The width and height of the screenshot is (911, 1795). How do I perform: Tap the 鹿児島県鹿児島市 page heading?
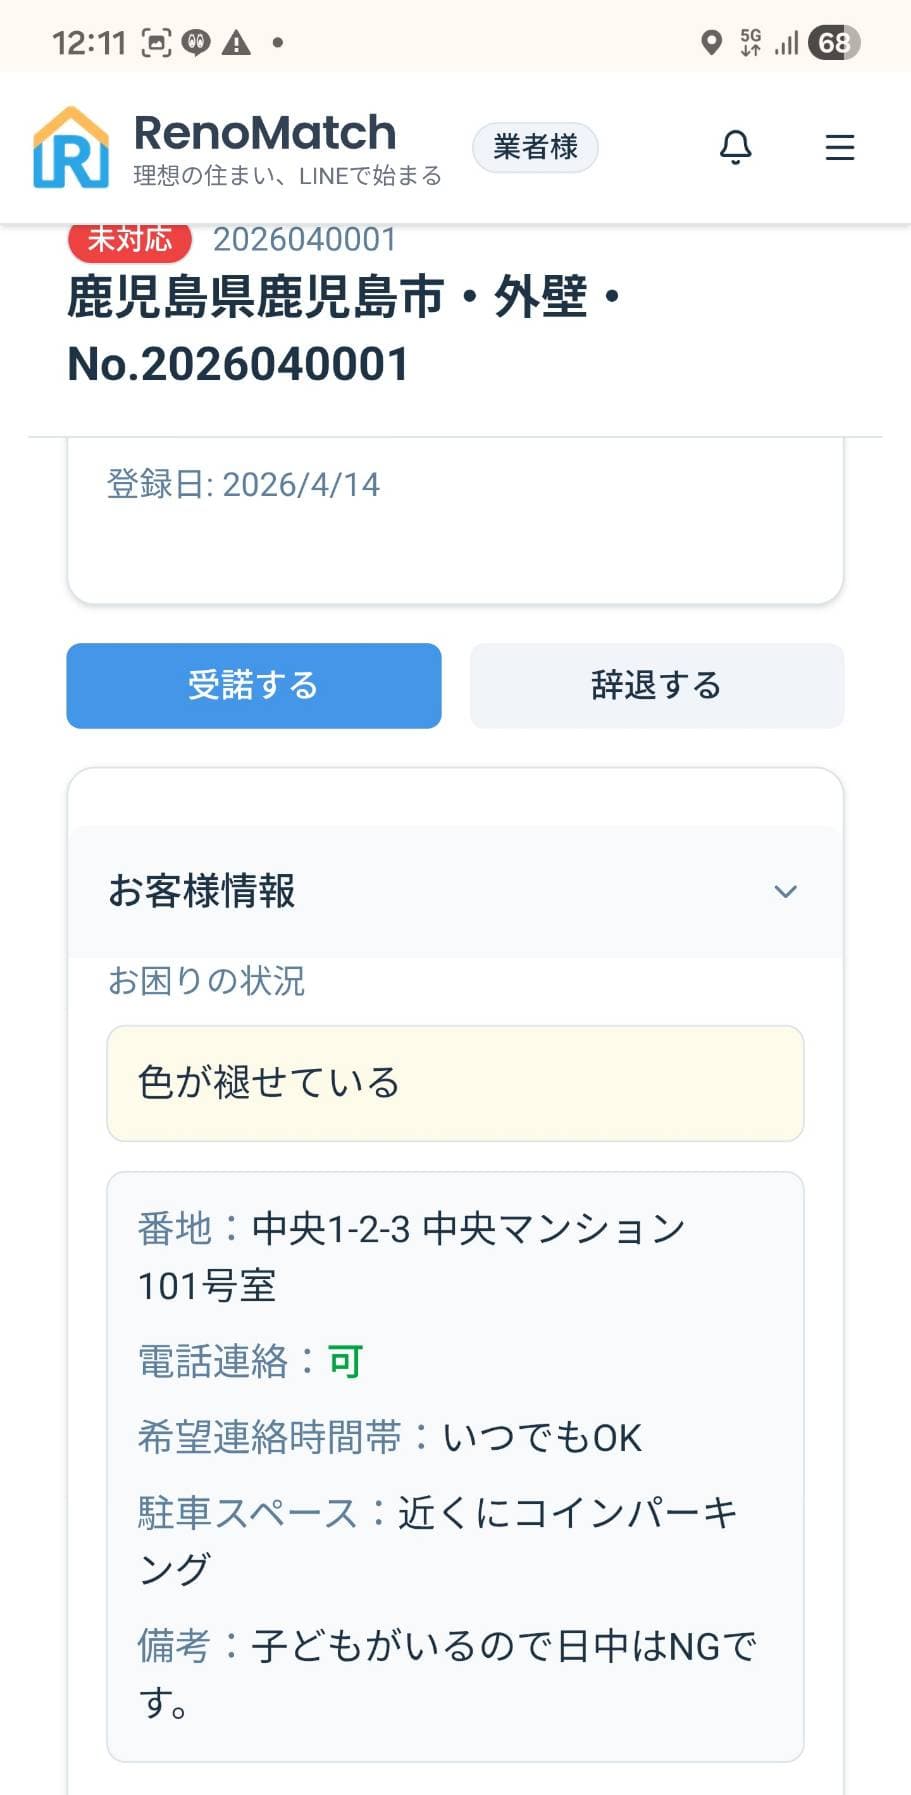[x=345, y=298]
